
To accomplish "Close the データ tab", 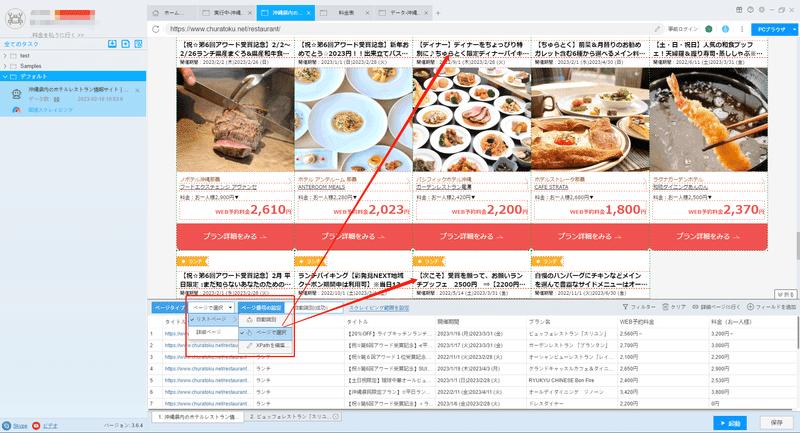I will click(426, 13).
